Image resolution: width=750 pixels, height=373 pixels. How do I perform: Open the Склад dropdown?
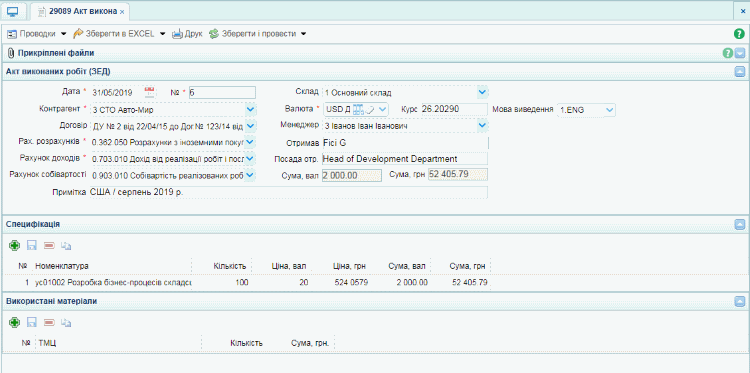tap(483, 92)
